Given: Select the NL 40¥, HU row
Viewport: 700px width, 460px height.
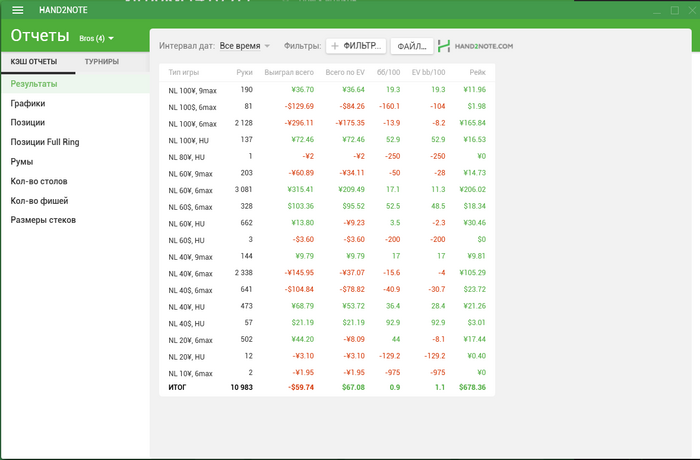Looking at the screenshot, I should click(x=327, y=306).
